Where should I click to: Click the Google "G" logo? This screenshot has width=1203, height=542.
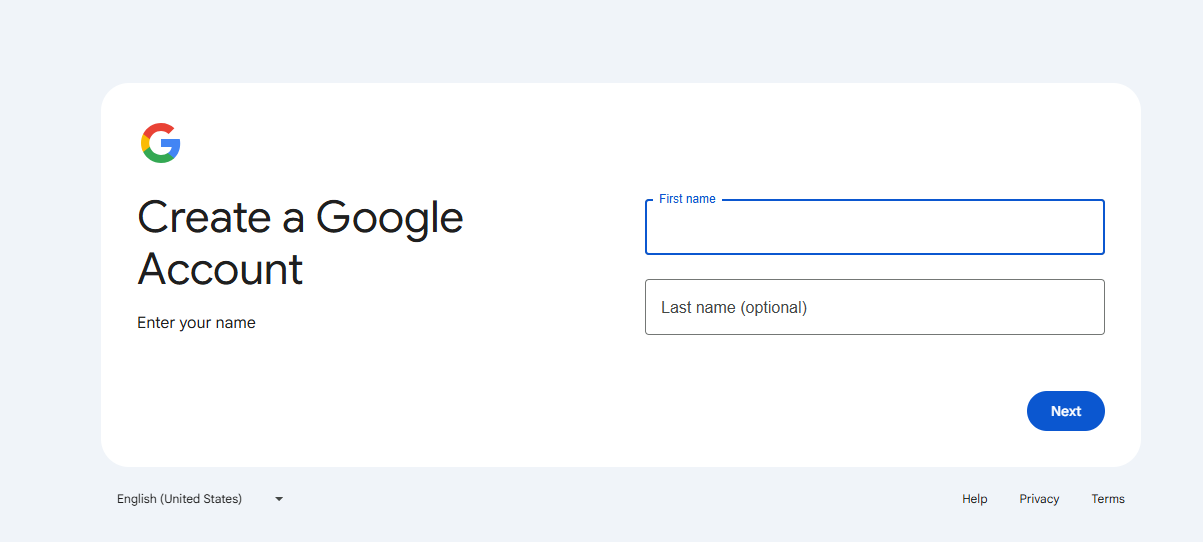pyautogui.click(x=160, y=143)
